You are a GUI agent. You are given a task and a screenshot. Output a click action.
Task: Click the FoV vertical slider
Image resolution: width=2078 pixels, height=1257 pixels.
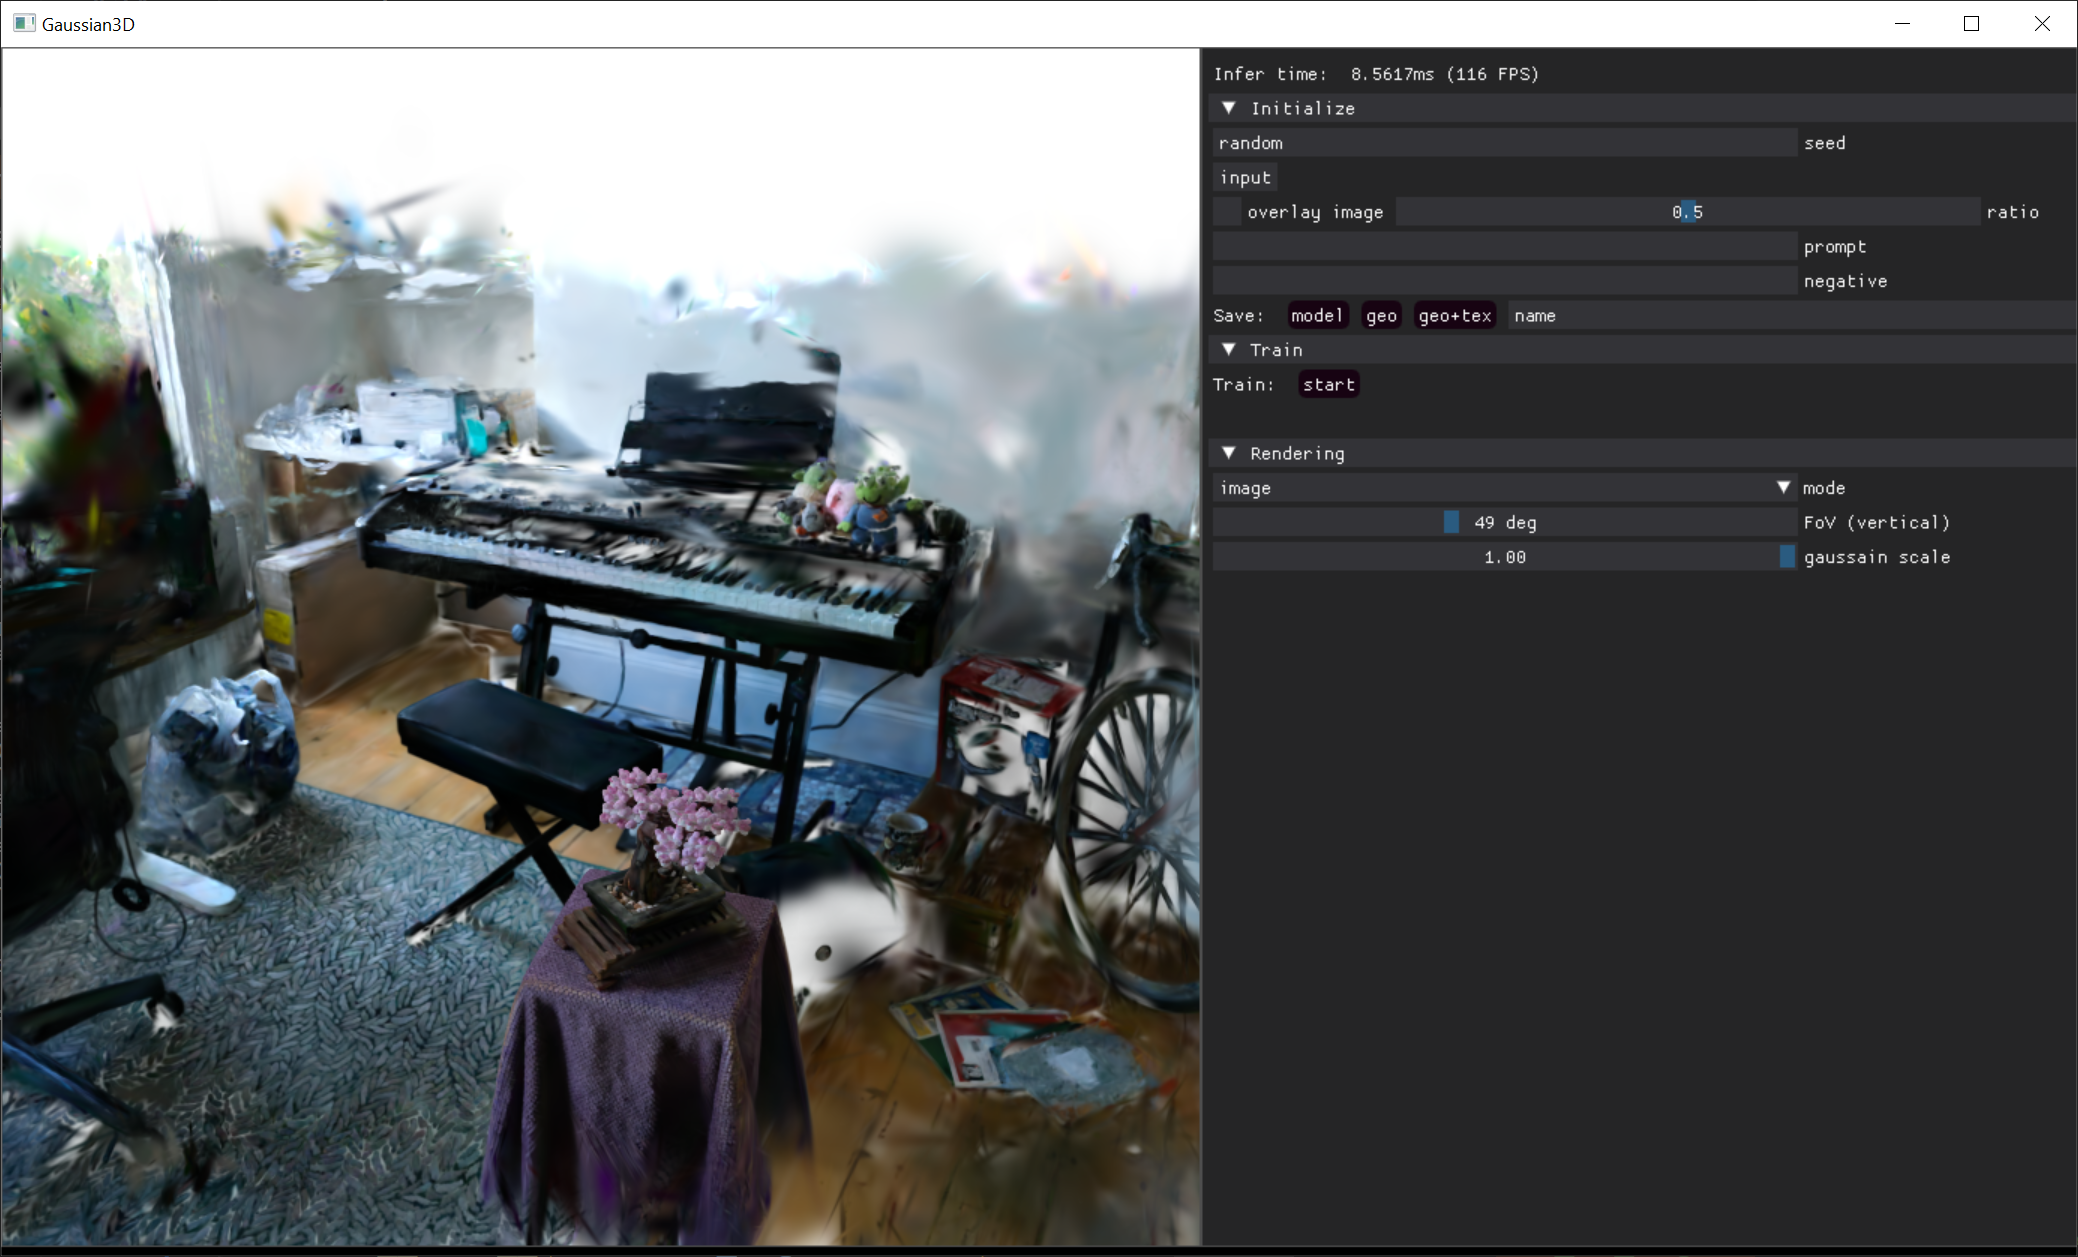1504,523
